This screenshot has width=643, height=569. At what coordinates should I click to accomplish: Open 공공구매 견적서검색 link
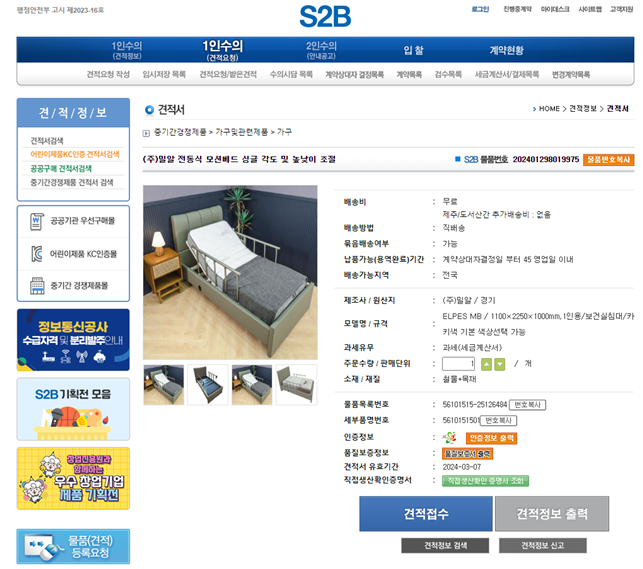tap(61, 168)
